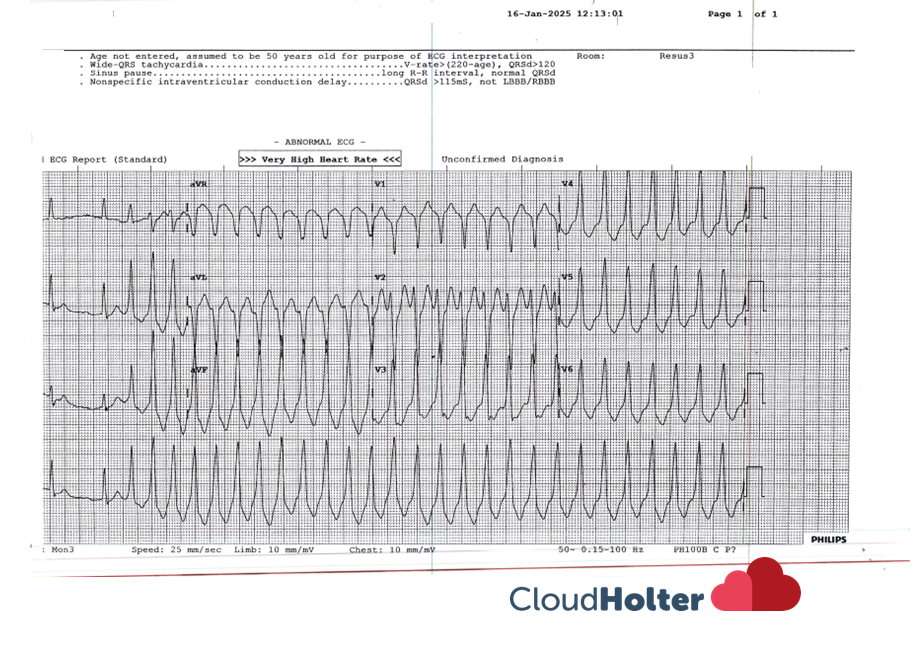This screenshot has width=919, height=648.
Task: Select the V4 lead label
Action: 567,184
